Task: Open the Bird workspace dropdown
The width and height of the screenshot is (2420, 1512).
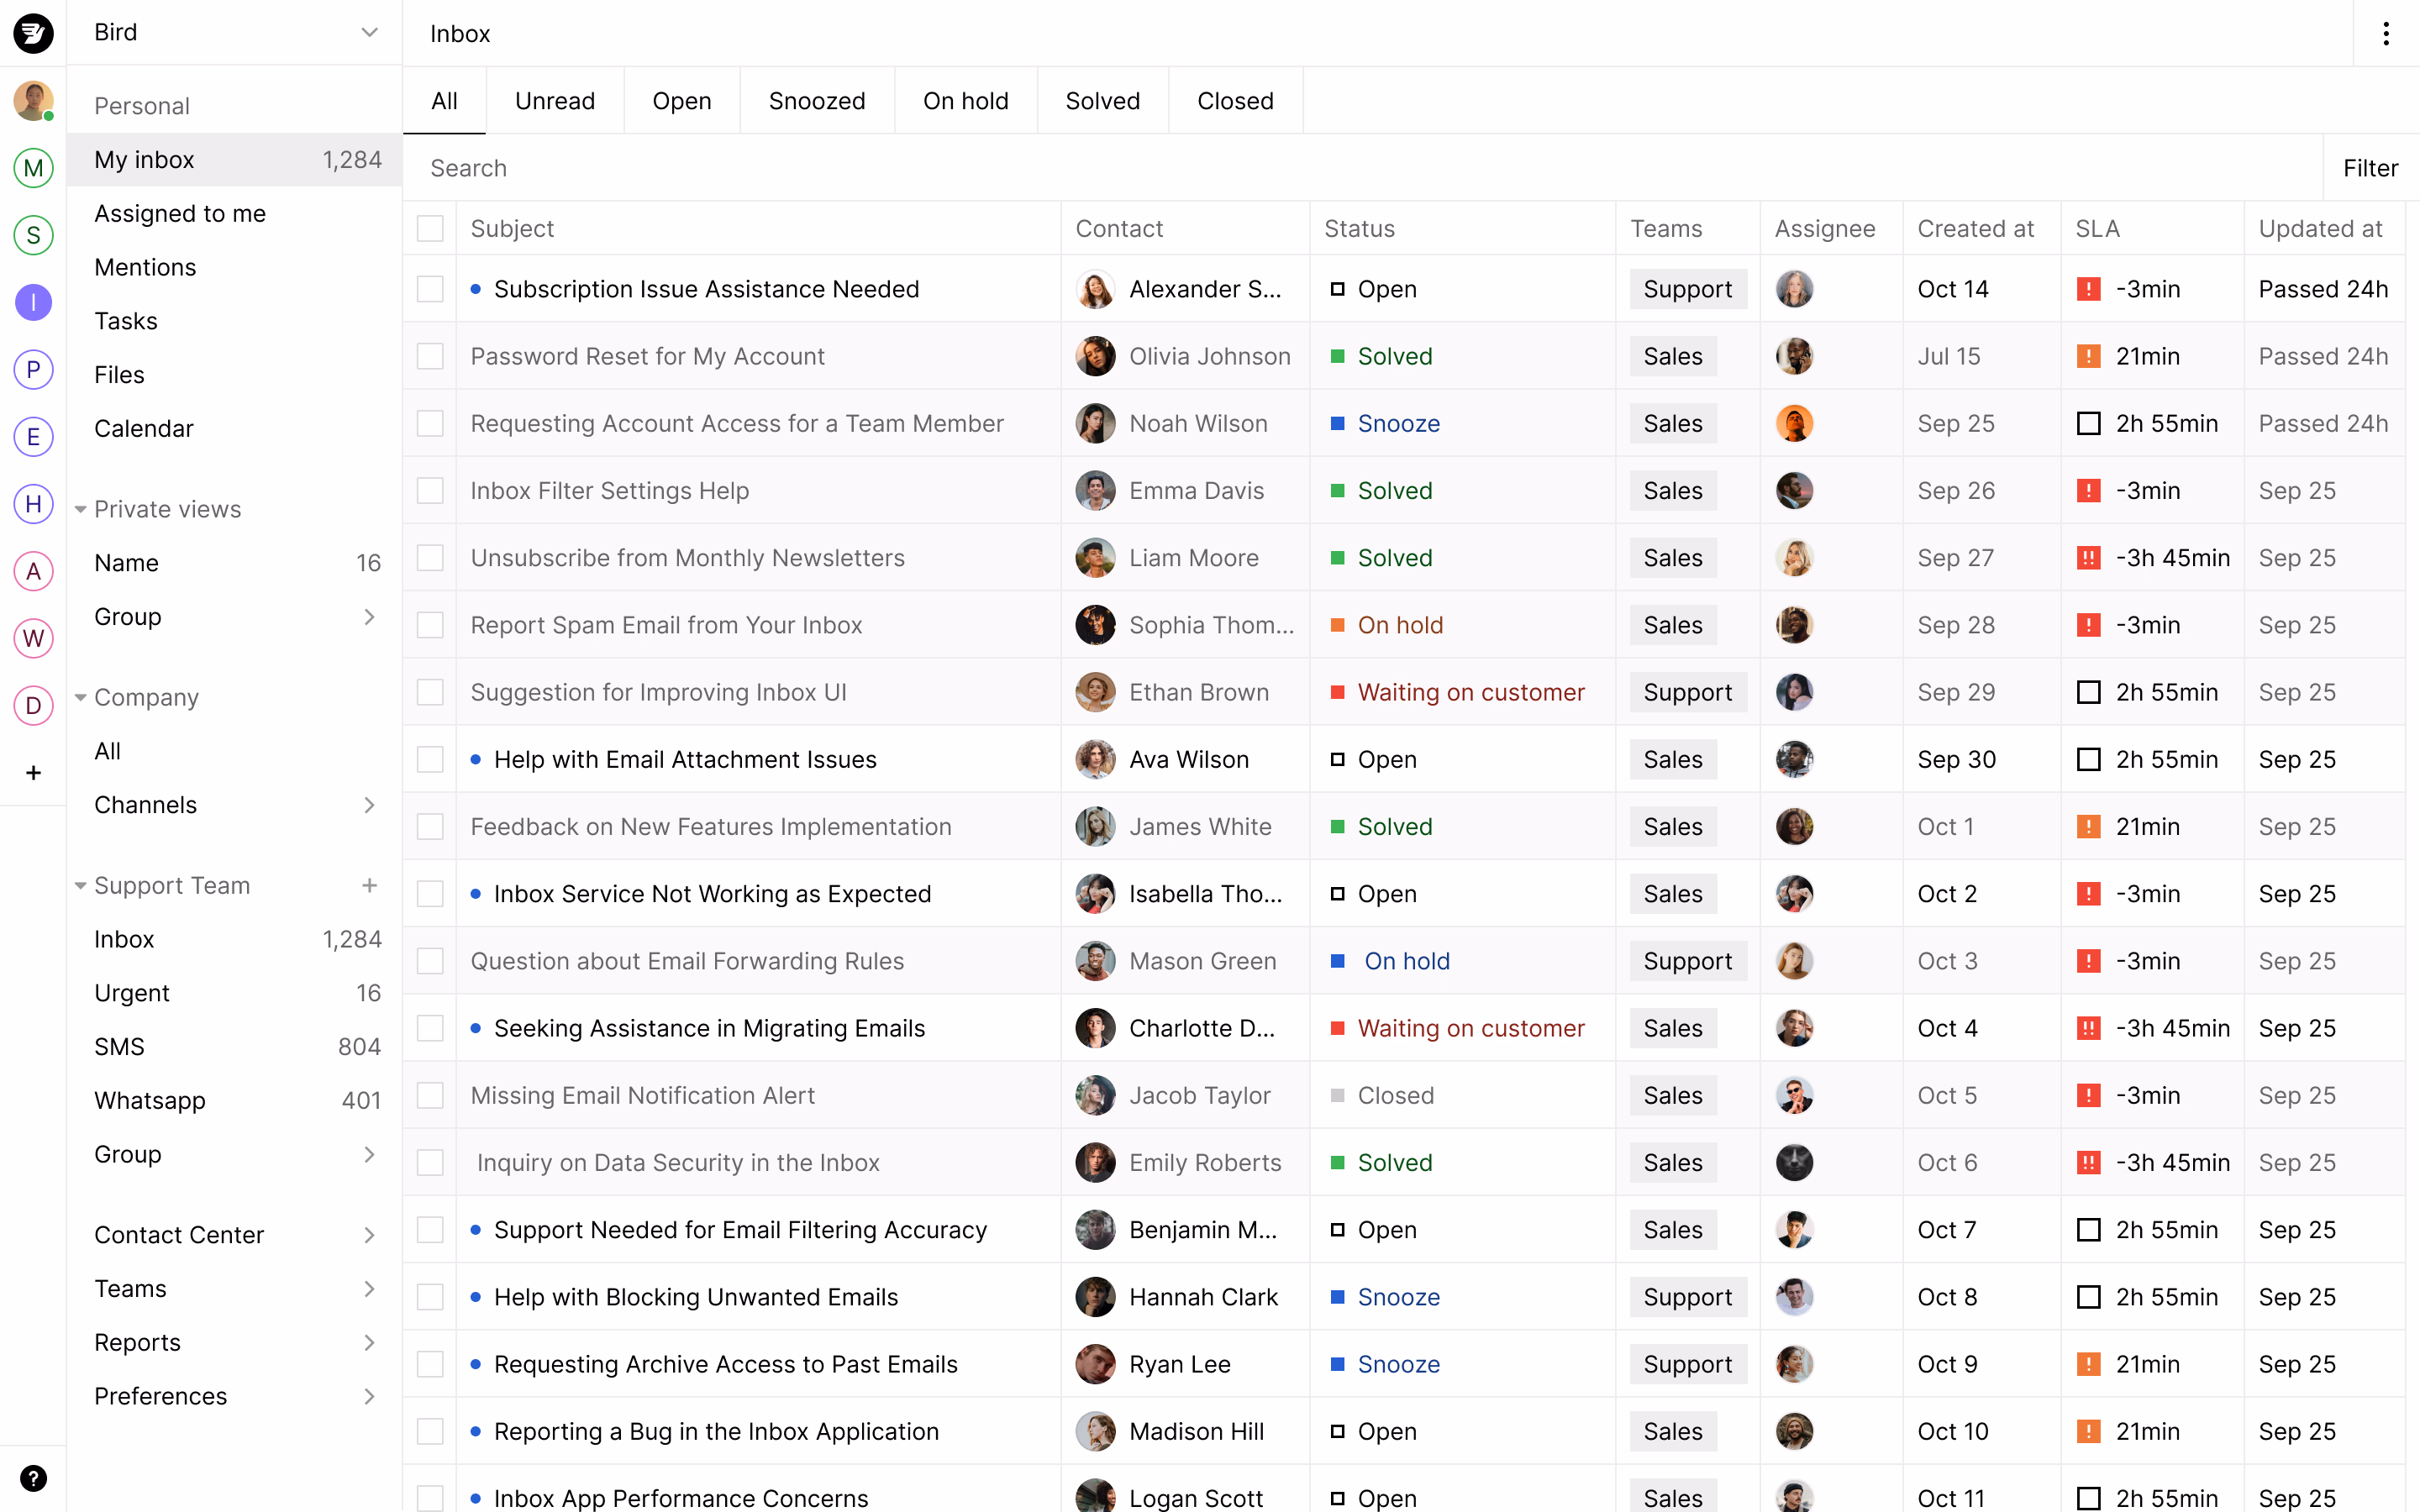Action: (x=369, y=33)
